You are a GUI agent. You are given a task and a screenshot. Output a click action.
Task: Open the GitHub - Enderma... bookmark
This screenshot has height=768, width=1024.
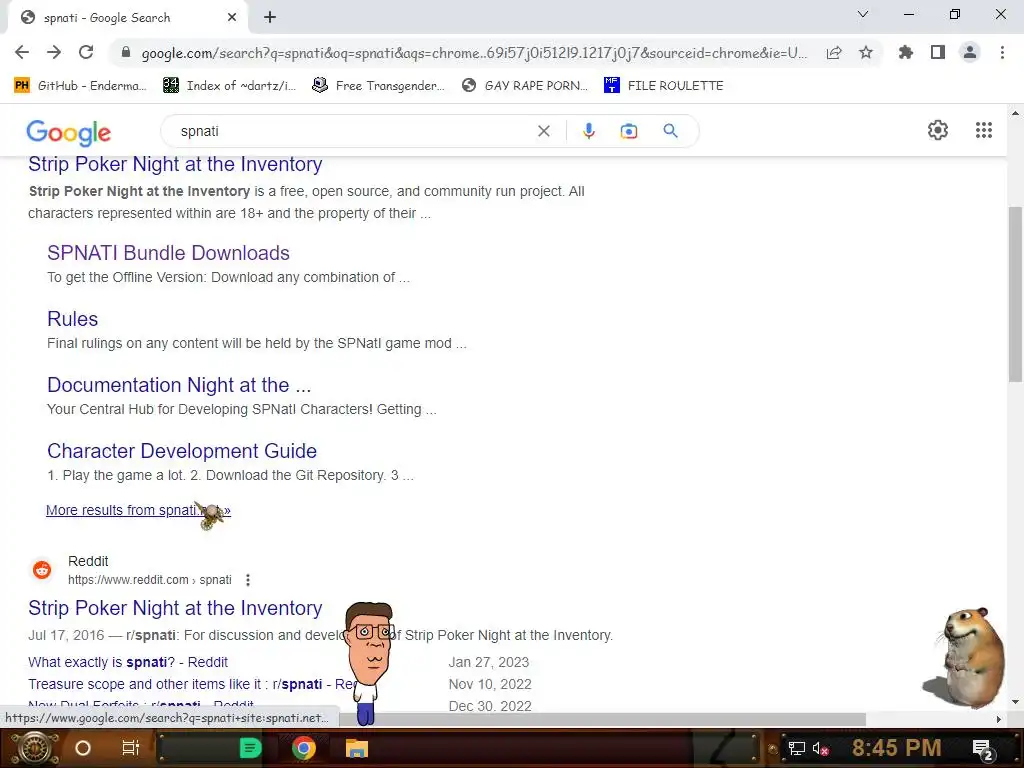pos(80,86)
